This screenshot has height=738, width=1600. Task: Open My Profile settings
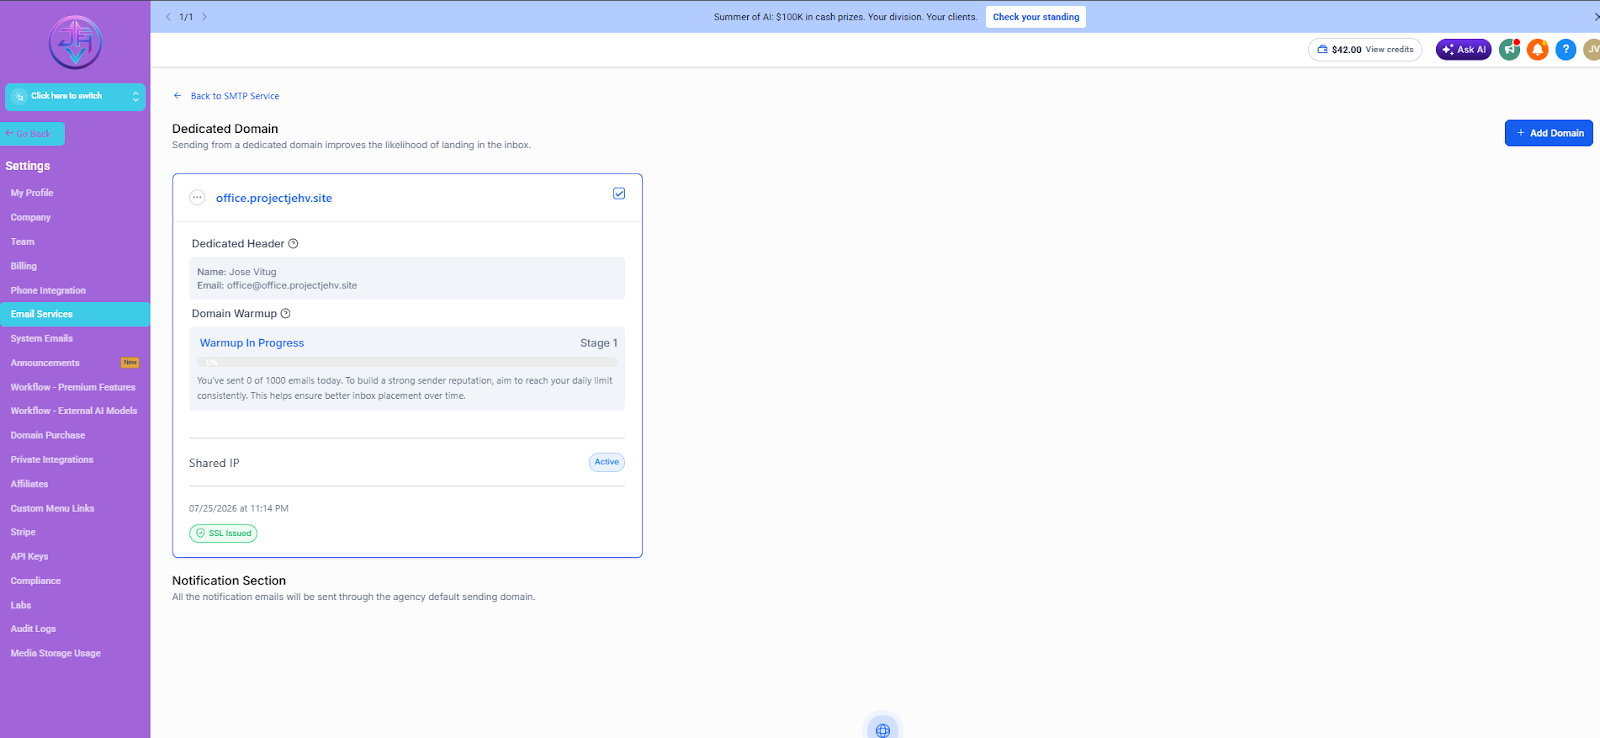32,193
